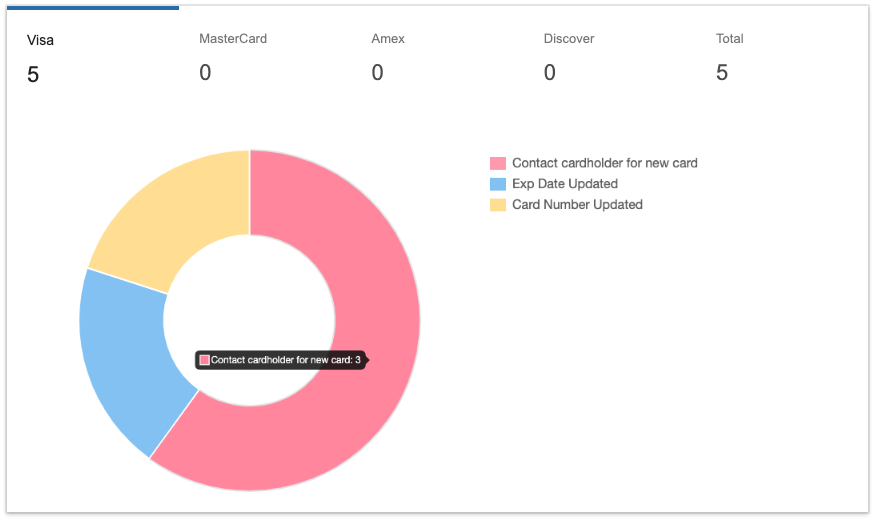Screen dimensions: 876x520
Task: Hide 'Card Number Updated' via legend label
Action: 577,205
